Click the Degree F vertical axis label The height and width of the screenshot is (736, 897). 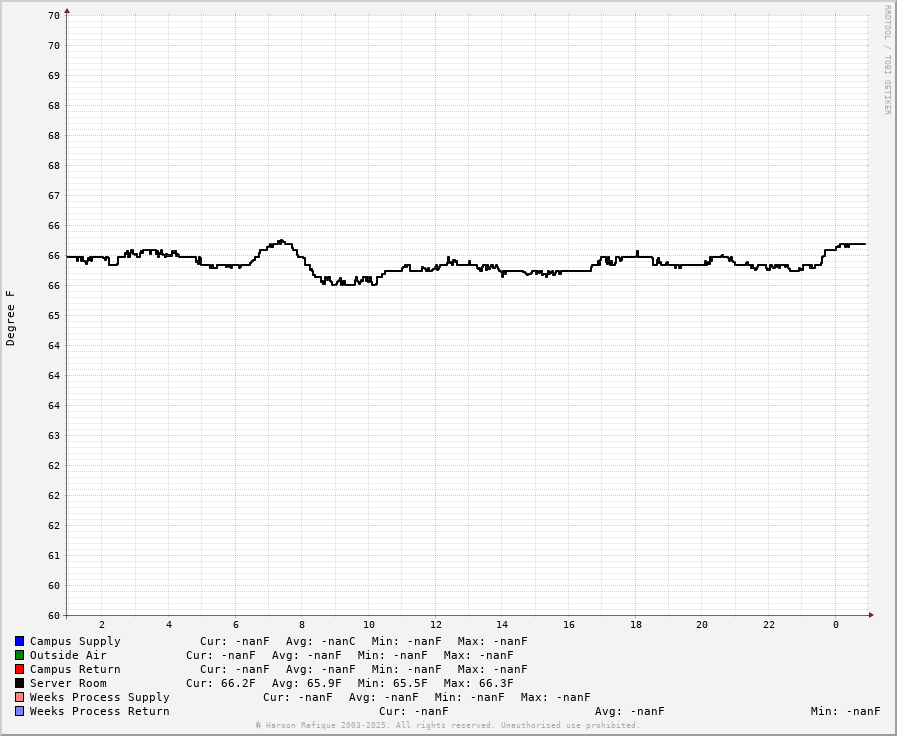click(11, 318)
